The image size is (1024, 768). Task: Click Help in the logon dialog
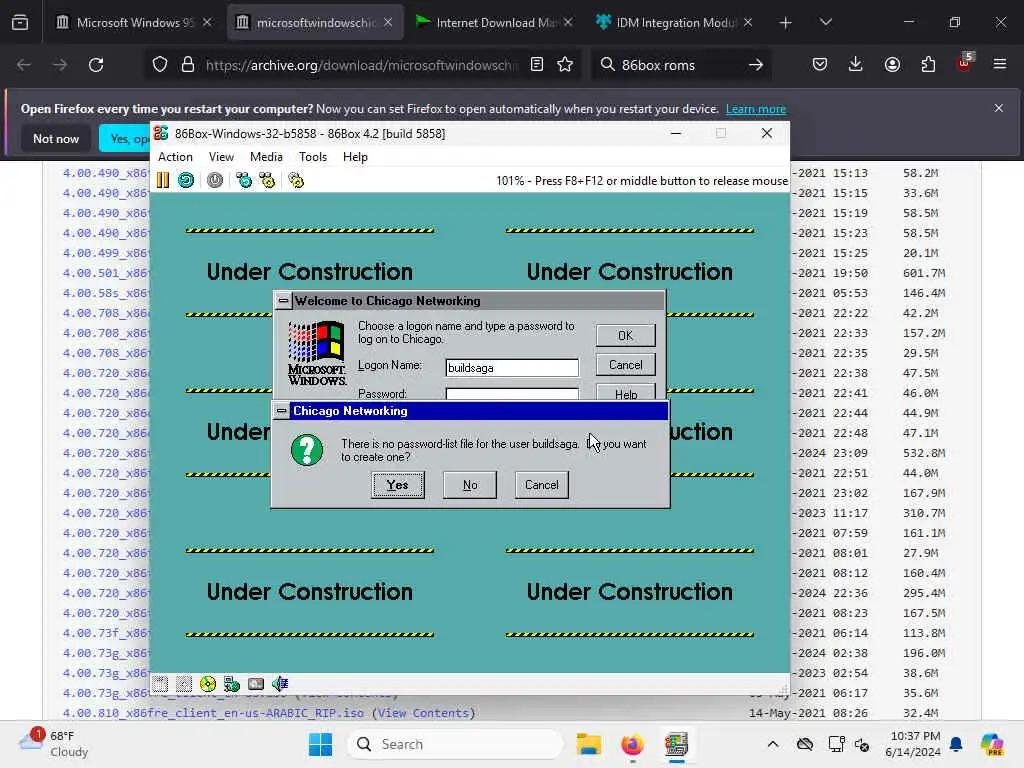click(x=625, y=392)
